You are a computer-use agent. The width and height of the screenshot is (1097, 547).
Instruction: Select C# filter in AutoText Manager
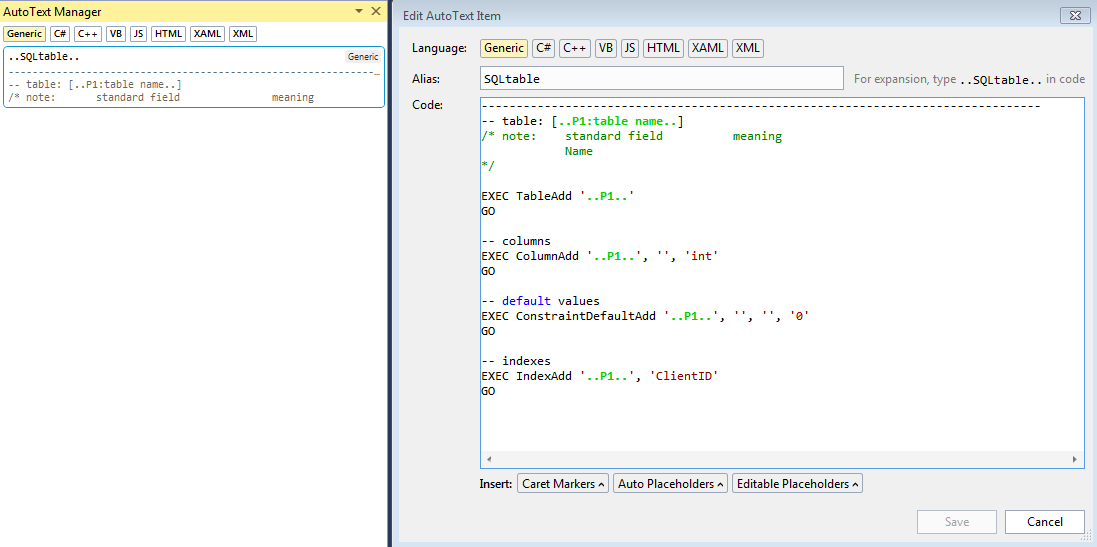[x=60, y=34]
